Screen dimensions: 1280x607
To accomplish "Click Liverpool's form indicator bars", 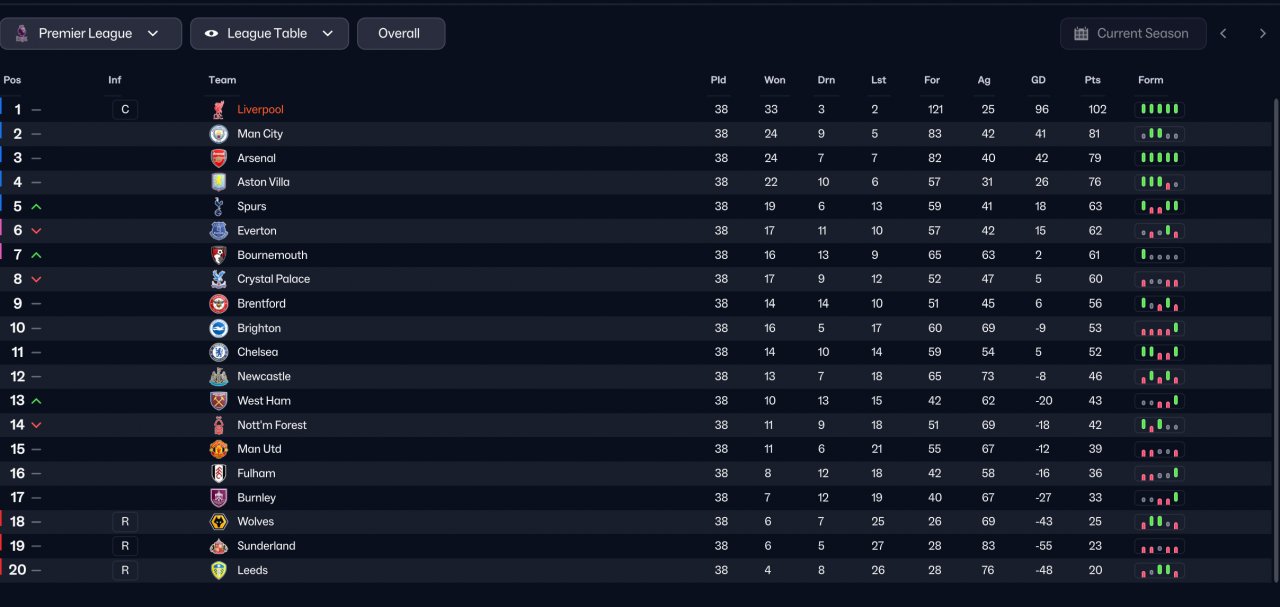I will tap(1159, 109).
